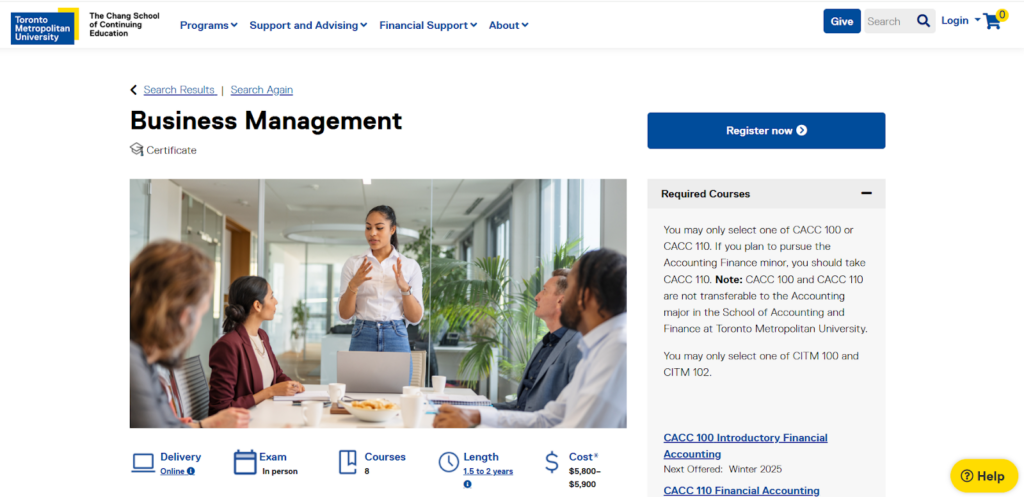The image size is (1024, 497).
Task: Click the clock Length icon
Action: (x=449, y=462)
